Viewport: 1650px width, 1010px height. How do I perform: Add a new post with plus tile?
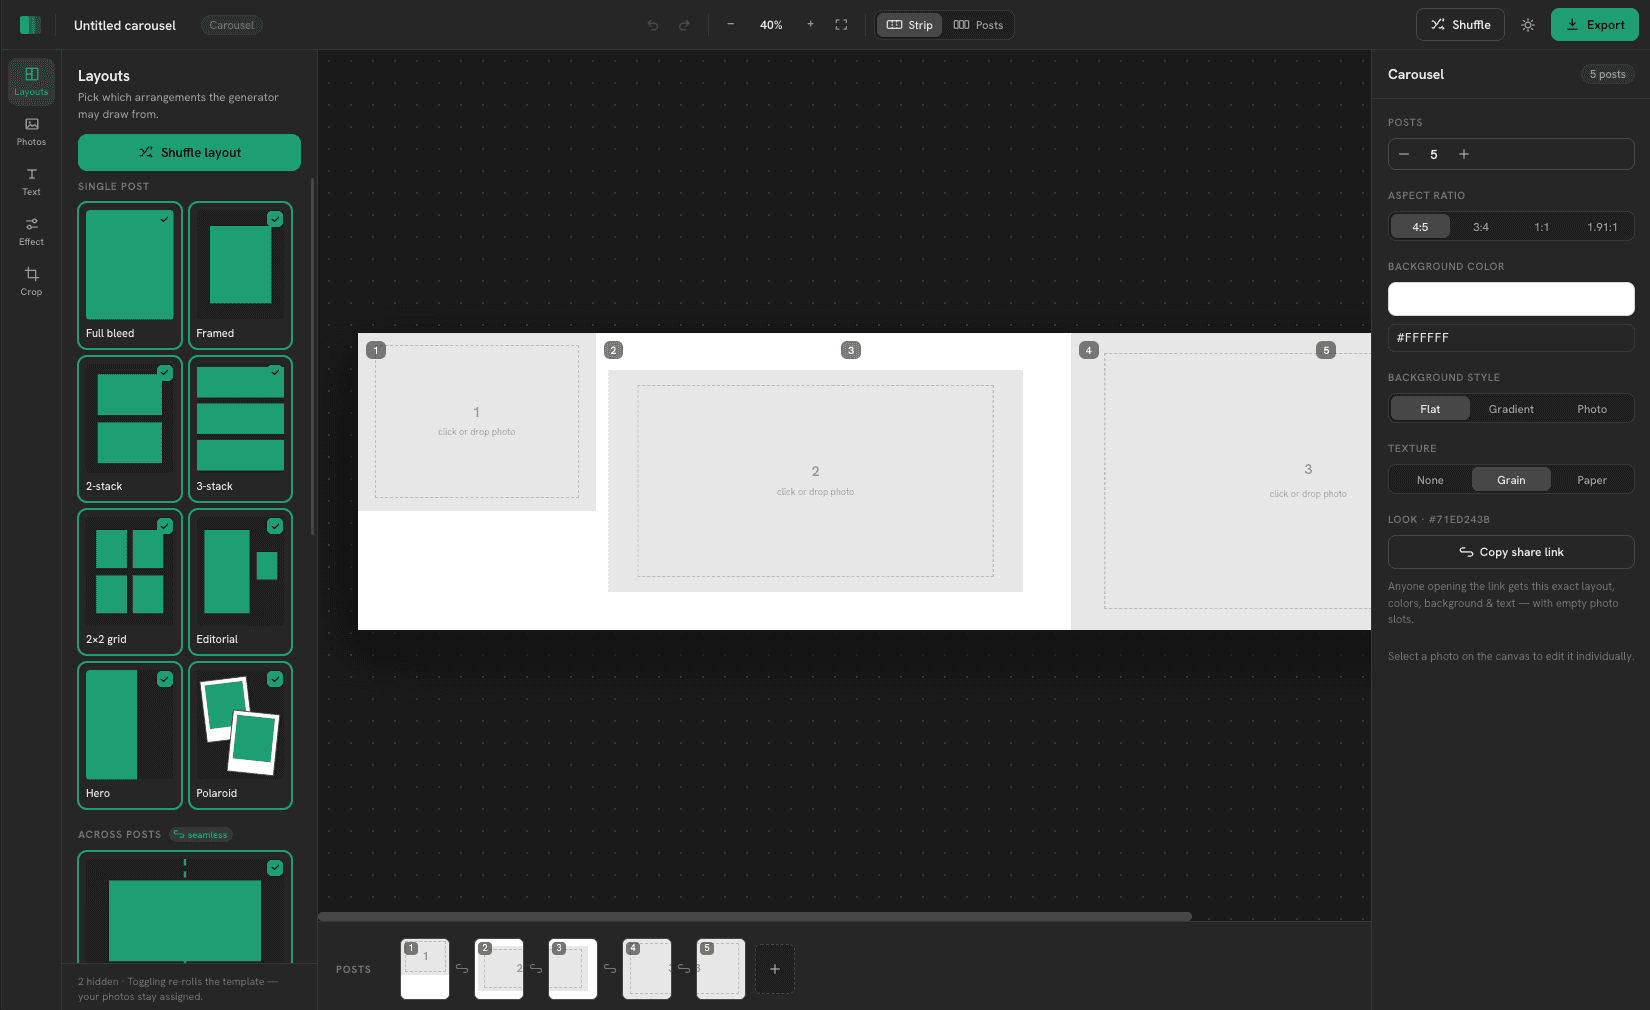pyautogui.click(x=775, y=969)
